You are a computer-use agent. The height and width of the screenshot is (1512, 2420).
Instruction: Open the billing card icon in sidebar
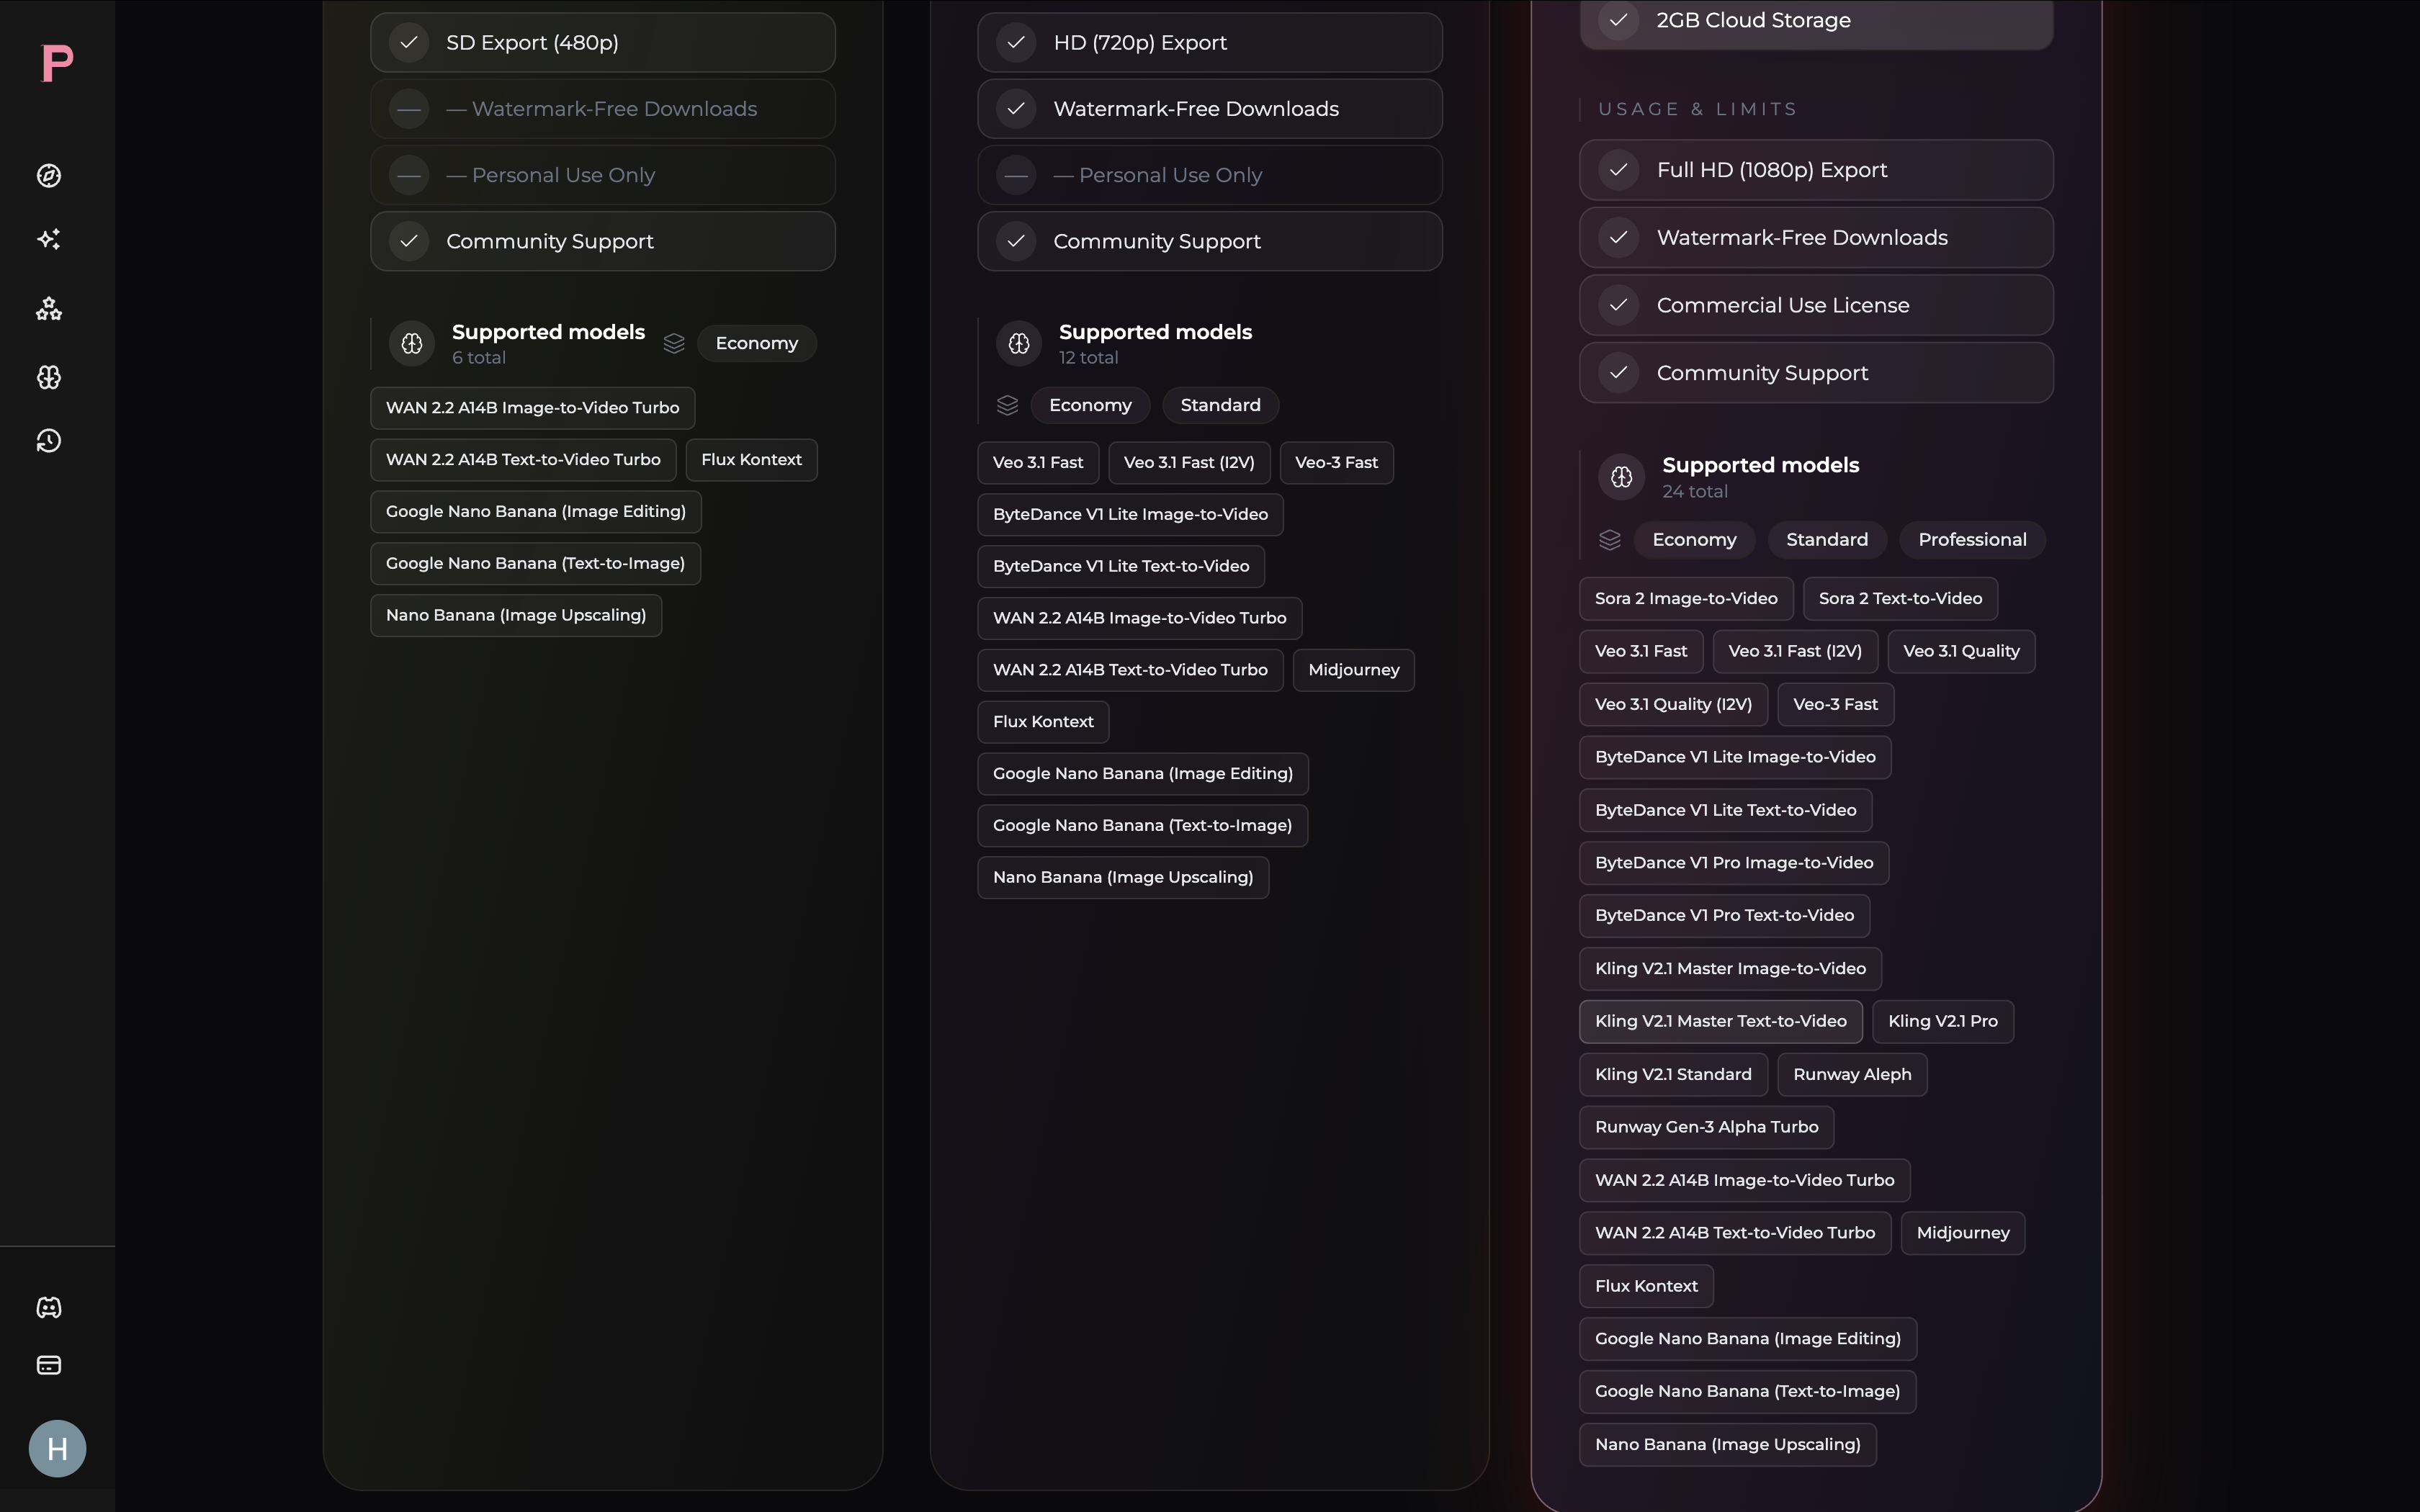point(49,1366)
